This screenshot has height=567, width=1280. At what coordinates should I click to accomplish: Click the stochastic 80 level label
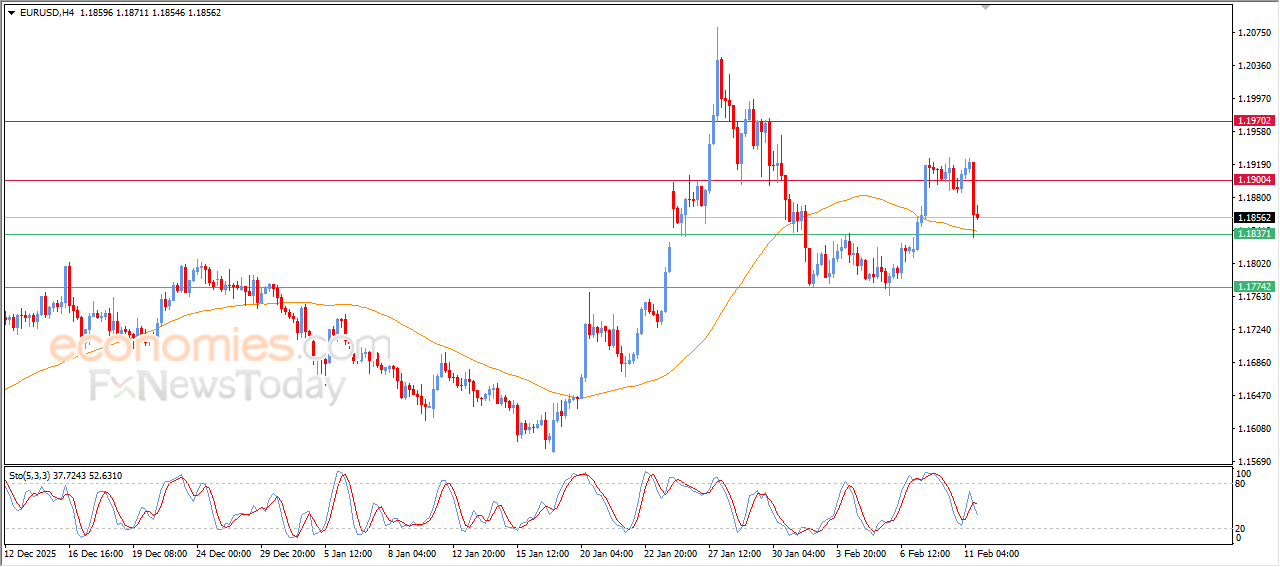[1243, 484]
